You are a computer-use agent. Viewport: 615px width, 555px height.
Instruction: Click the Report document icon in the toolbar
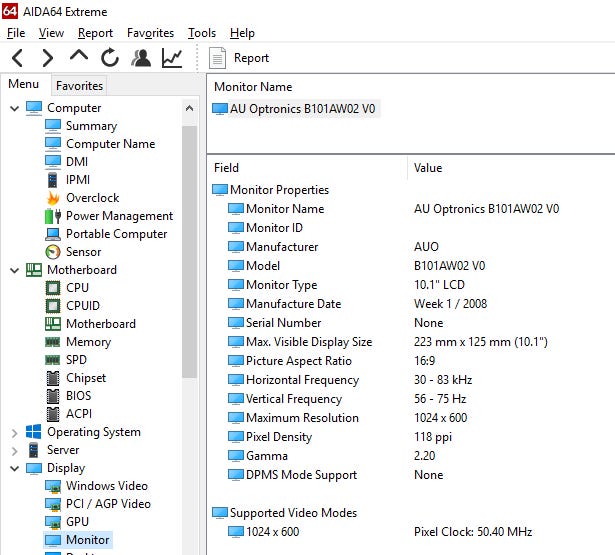pyautogui.click(x=217, y=58)
